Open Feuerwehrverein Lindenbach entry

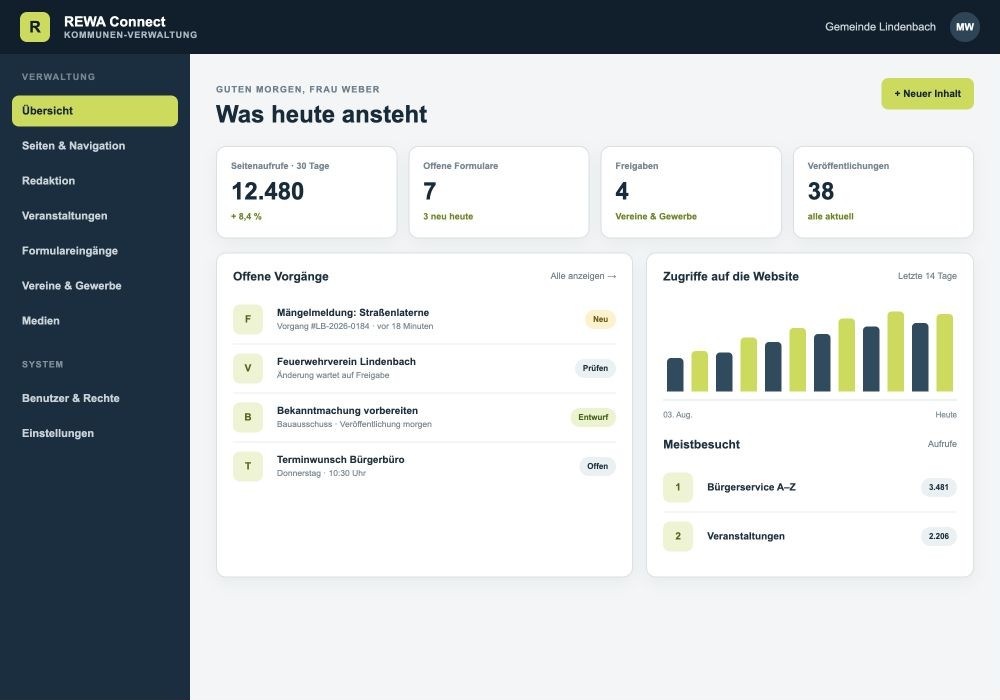[424, 368]
